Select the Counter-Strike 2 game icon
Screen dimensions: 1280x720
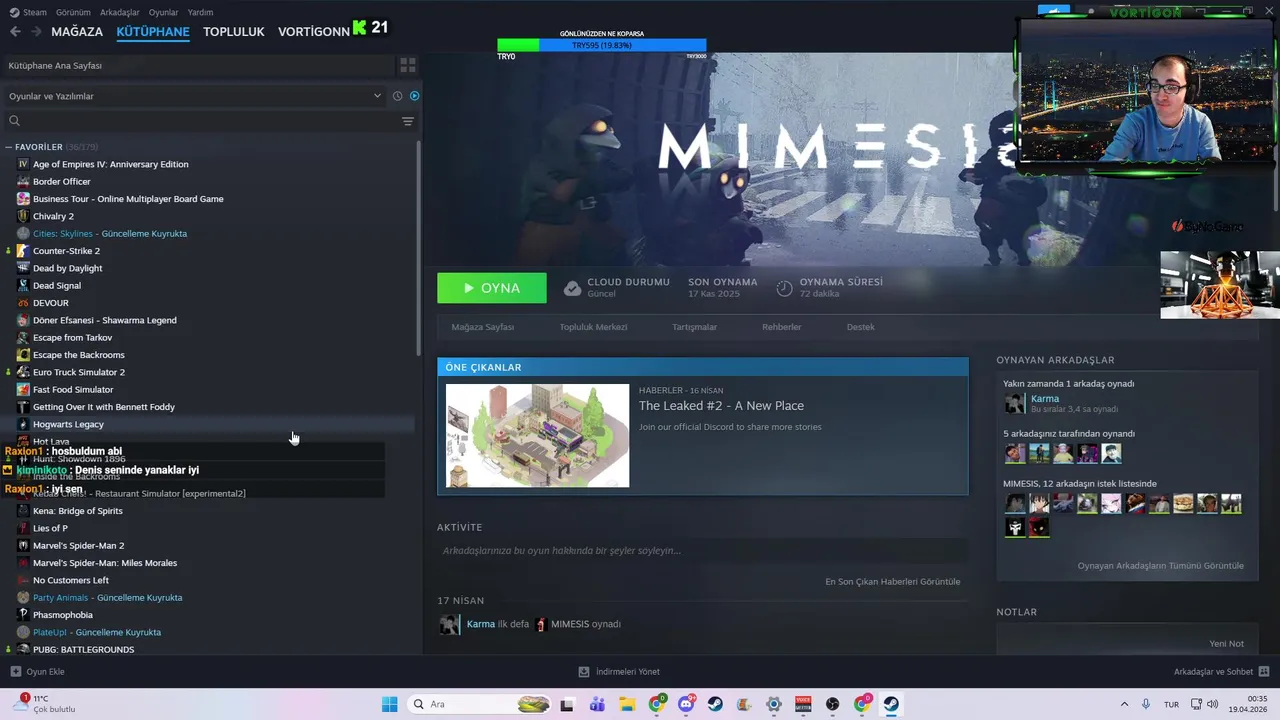coord(23,251)
